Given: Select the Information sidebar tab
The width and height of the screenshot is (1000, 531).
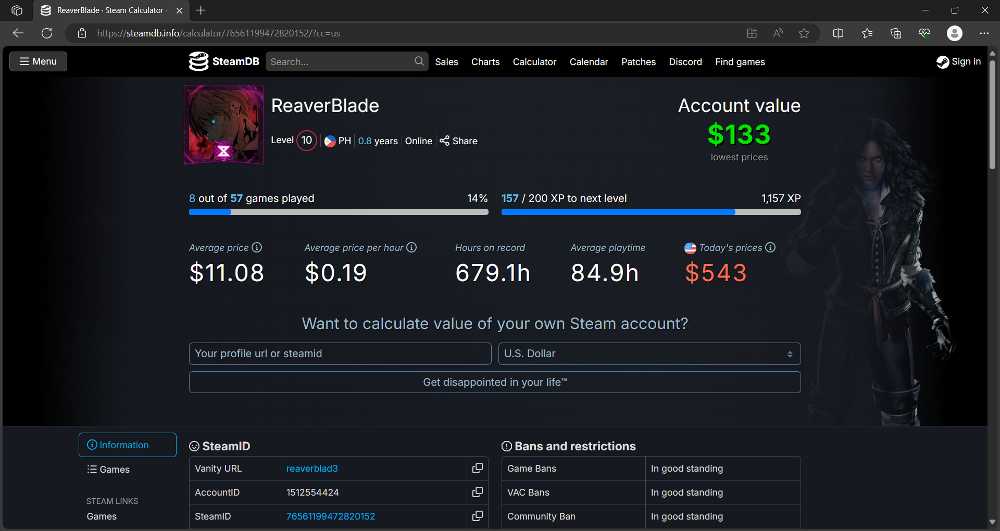Looking at the screenshot, I should (127, 445).
